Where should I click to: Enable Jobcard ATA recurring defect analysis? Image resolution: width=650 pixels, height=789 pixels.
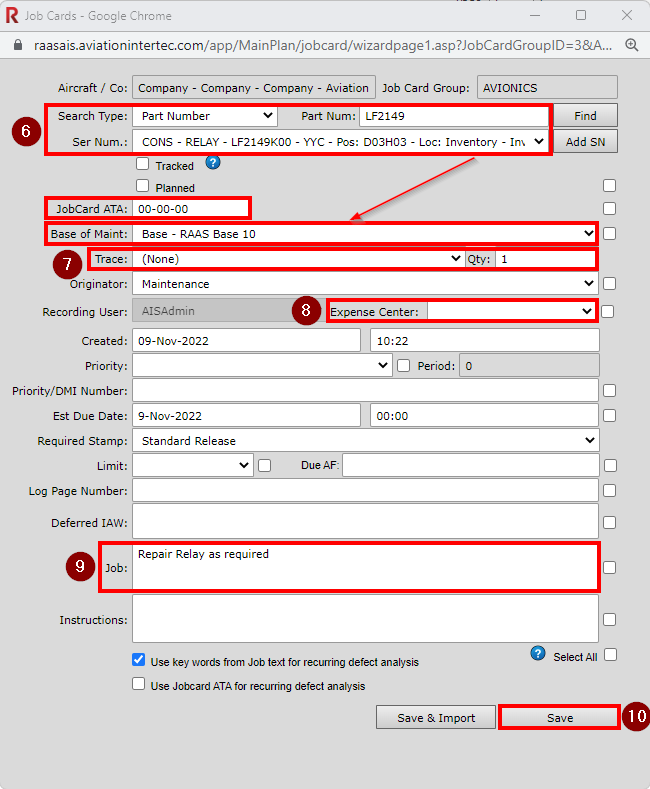pyautogui.click(x=139, y=685)
